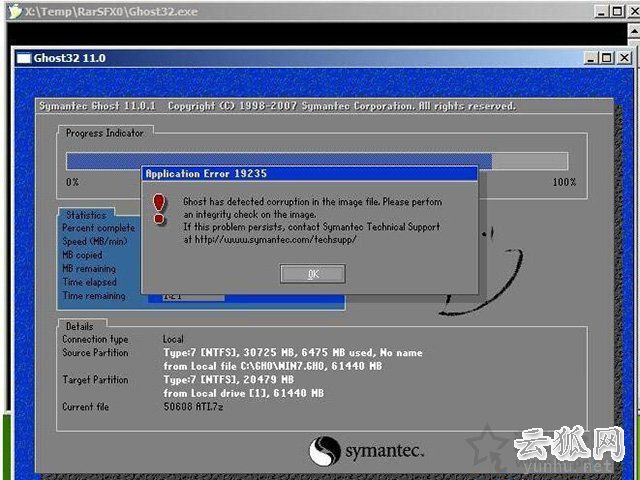
Task: Click the 'Connection type' label
Action: [x=95, y=339]
